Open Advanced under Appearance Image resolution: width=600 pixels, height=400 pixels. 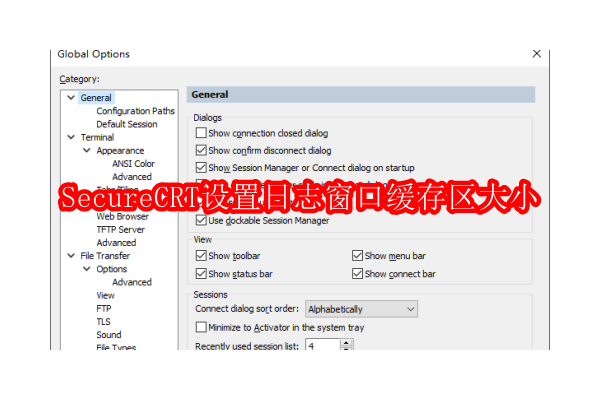132,176
